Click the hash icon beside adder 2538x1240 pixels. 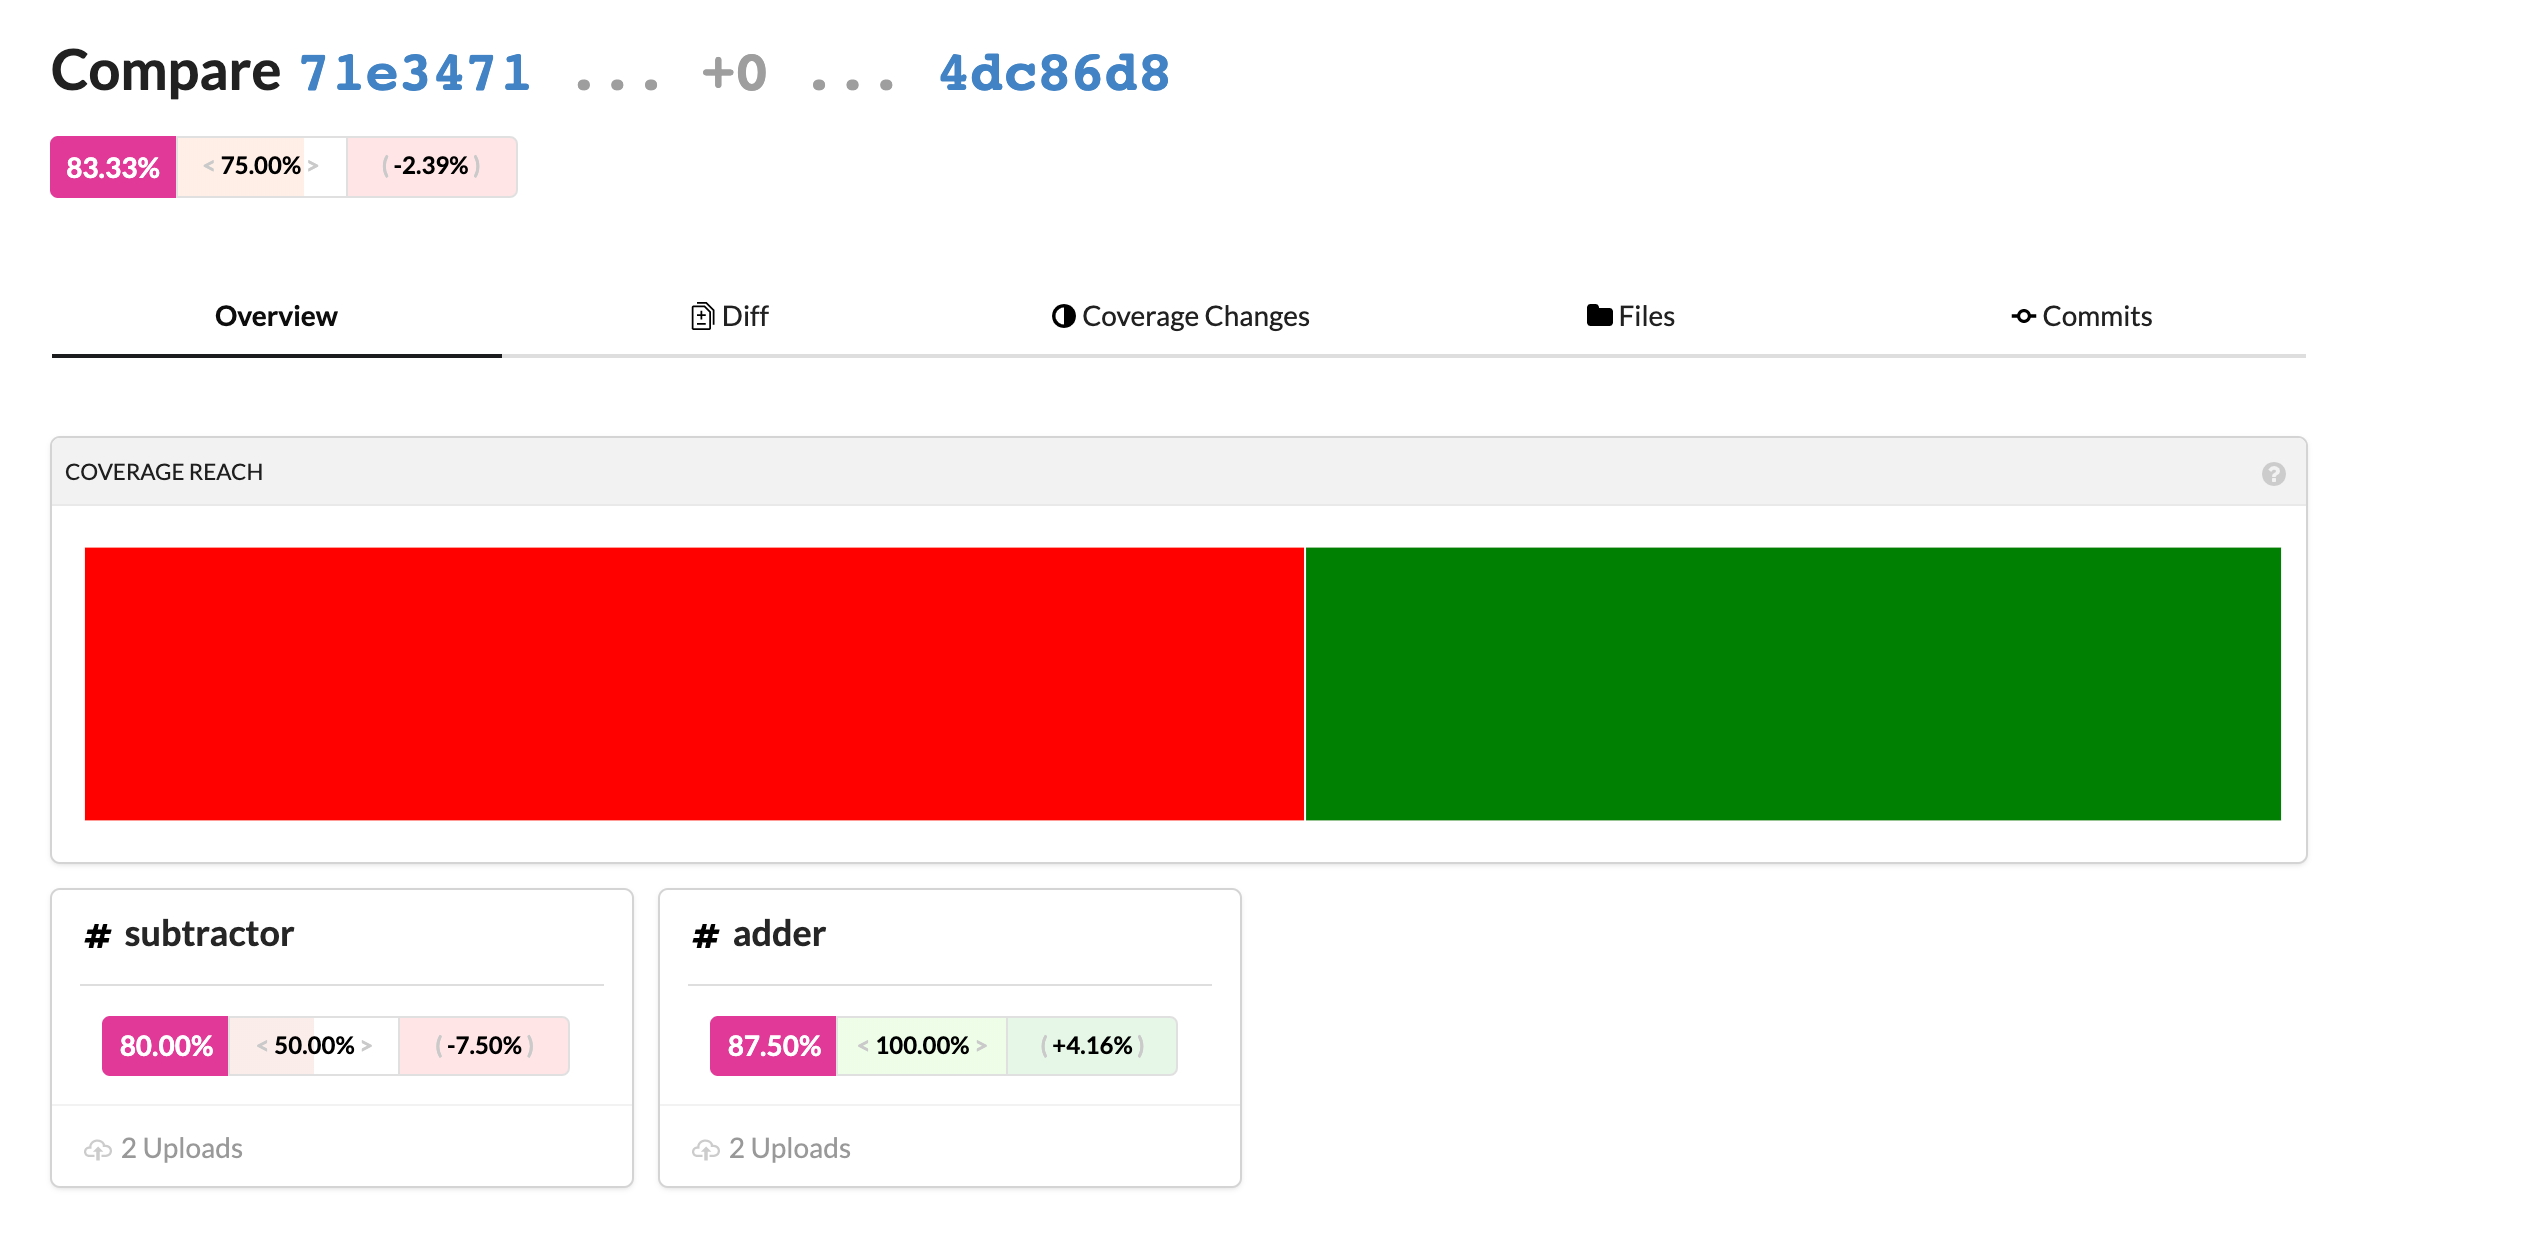706,936
